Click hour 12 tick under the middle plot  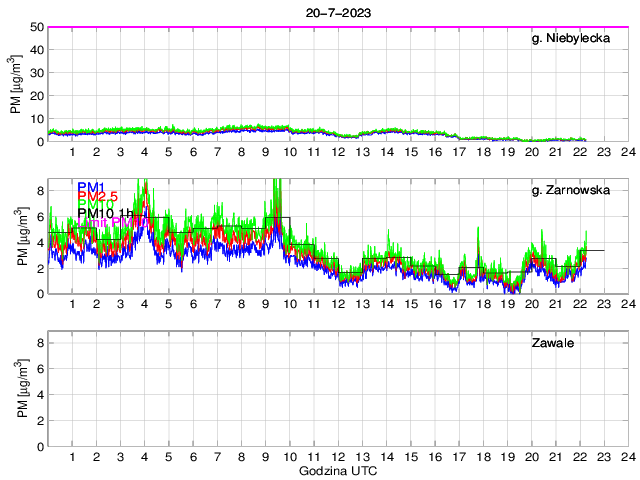click(338, 304)
